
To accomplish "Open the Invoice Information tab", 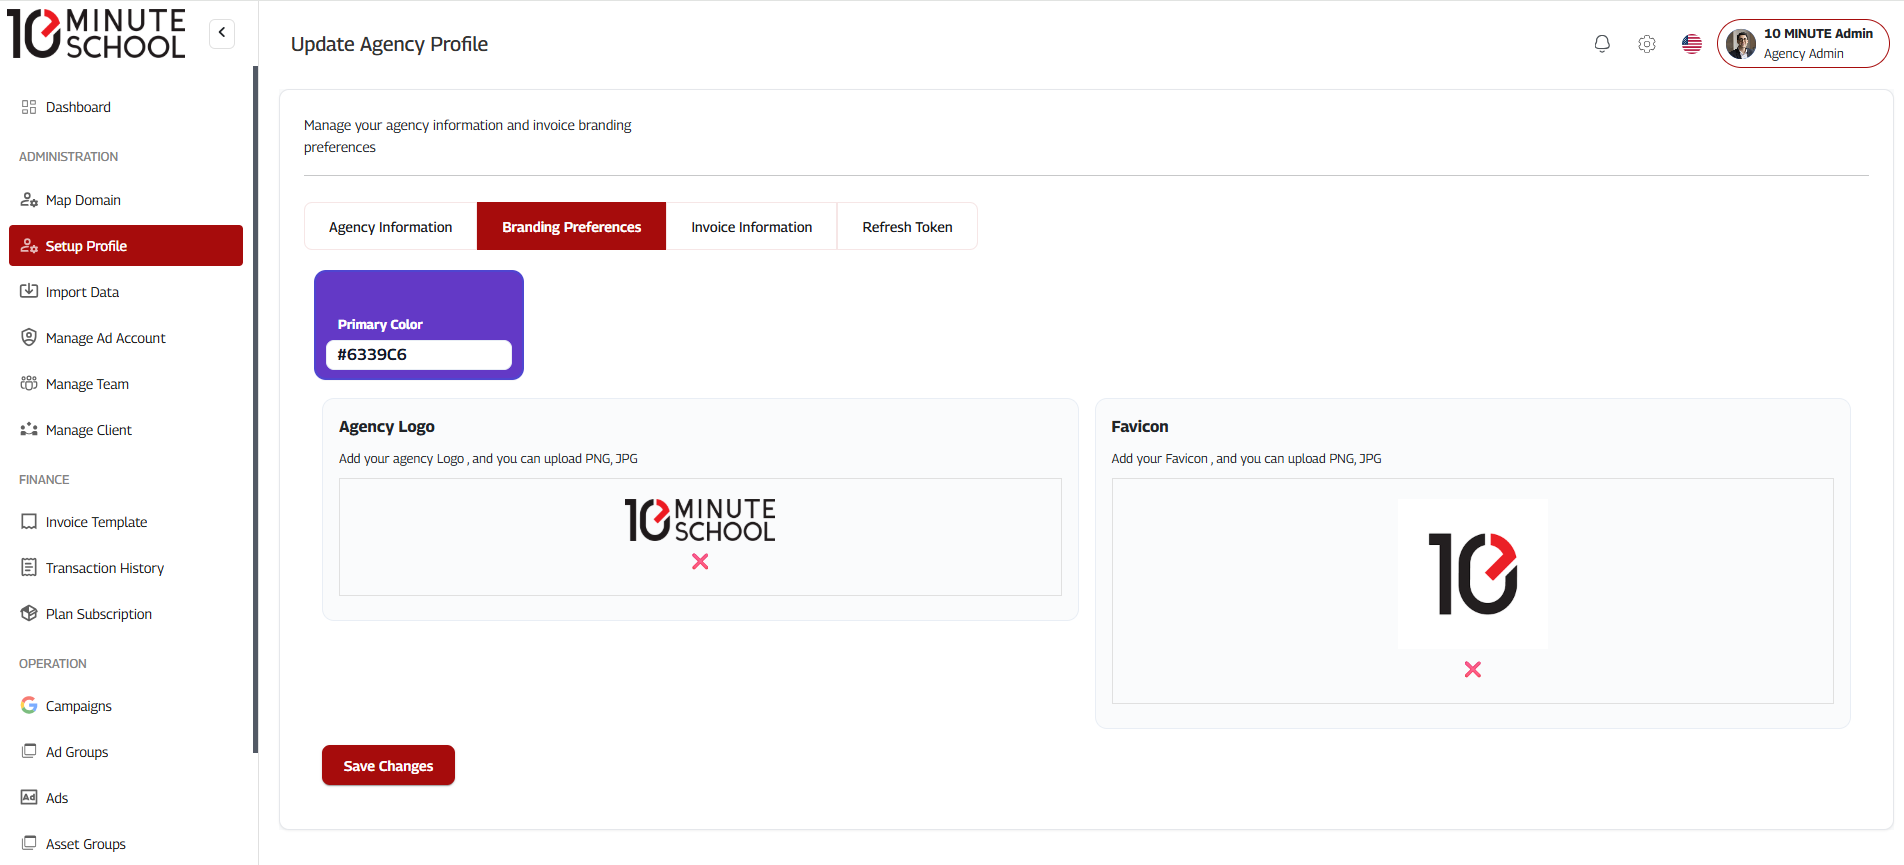I will click(x=751, y=227).
